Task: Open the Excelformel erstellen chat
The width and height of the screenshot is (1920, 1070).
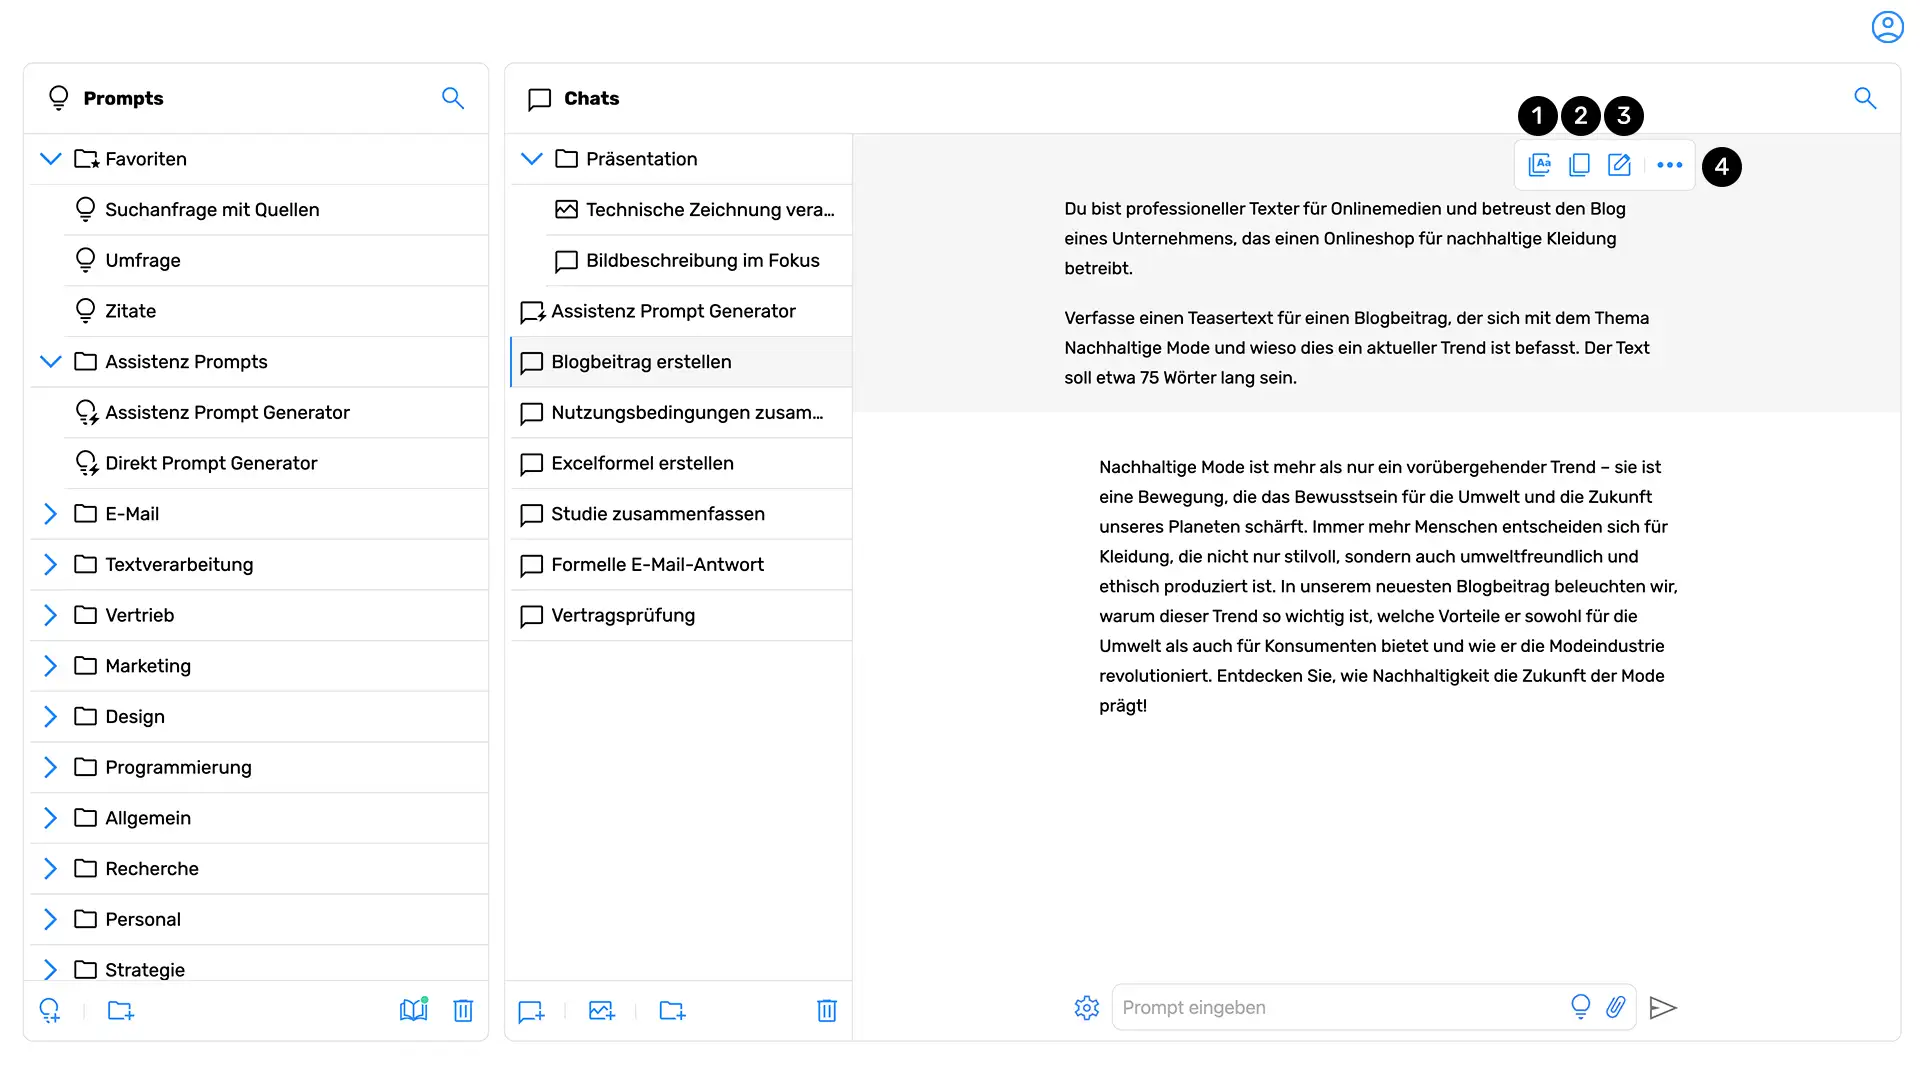Action: tap(681, 463)
